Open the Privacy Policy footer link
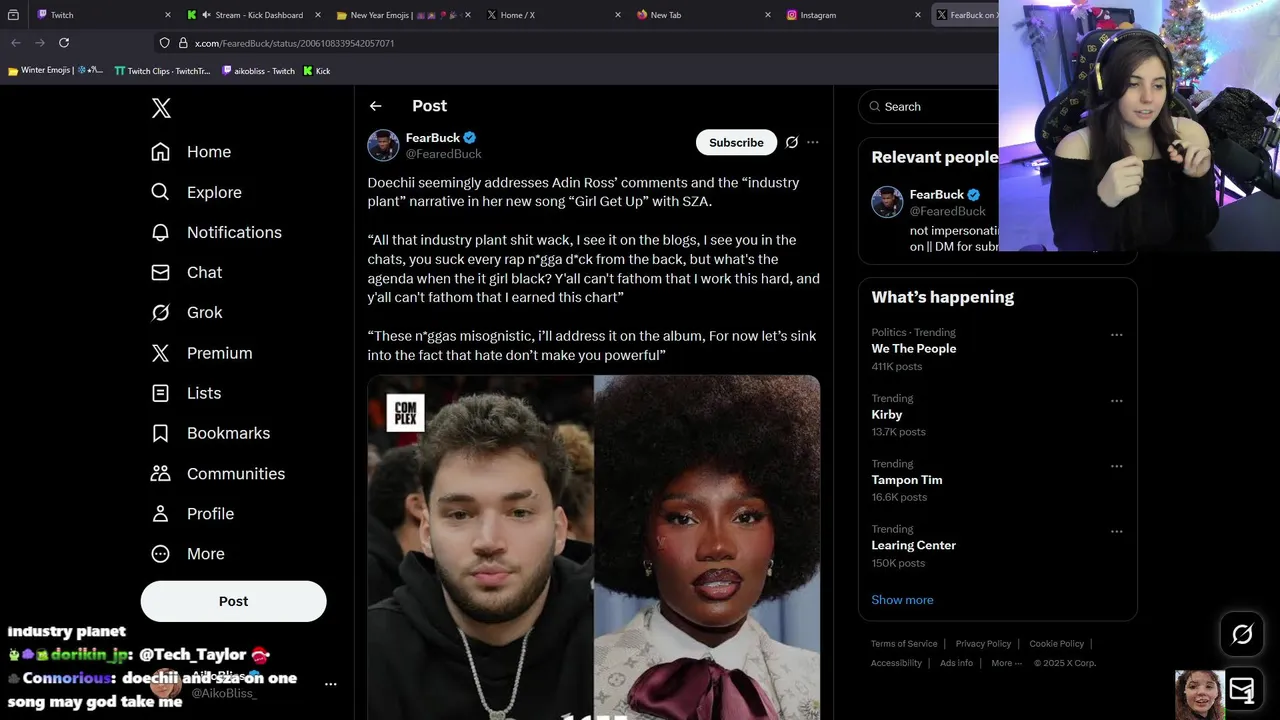Viewport: 1280px width, 720px height. point(983,644)
